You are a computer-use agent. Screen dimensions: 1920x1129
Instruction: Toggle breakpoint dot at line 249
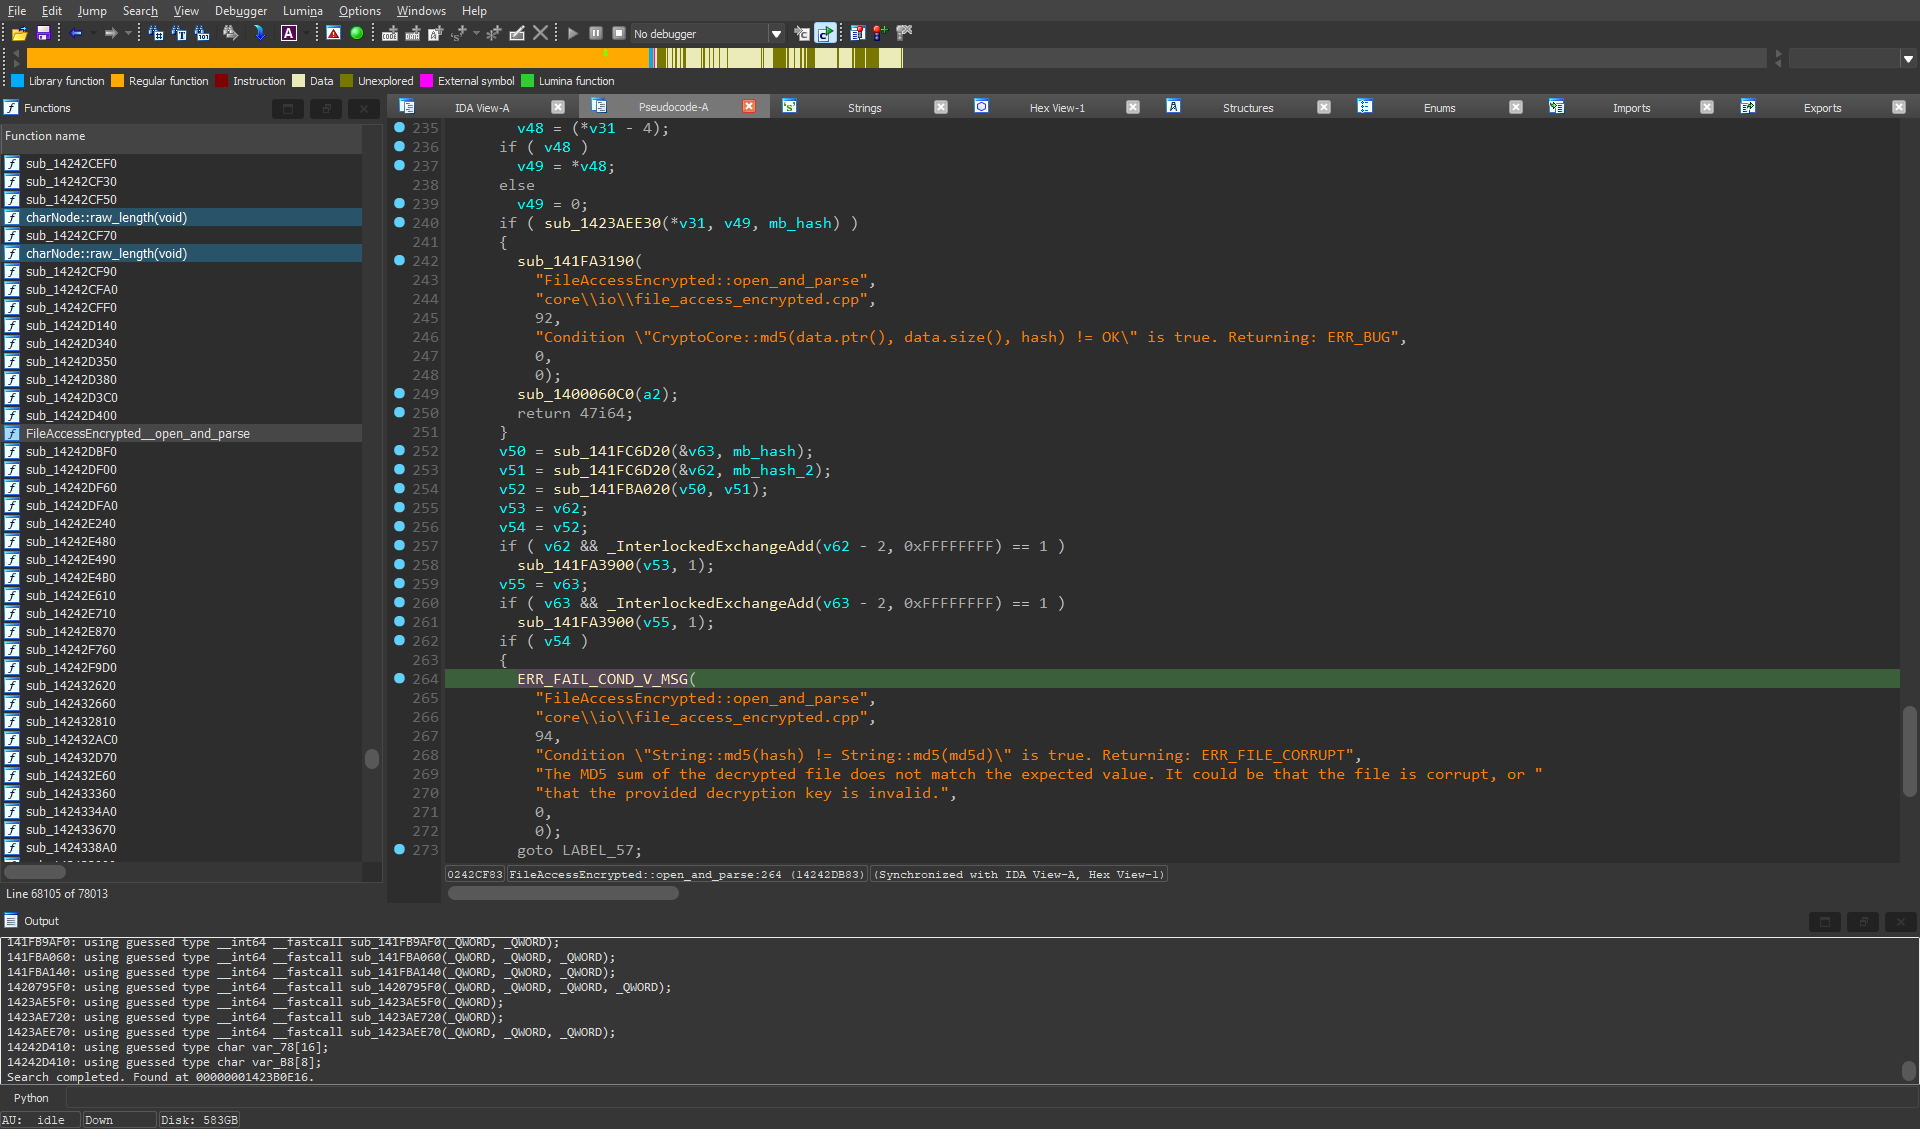(x=400, y=394)
